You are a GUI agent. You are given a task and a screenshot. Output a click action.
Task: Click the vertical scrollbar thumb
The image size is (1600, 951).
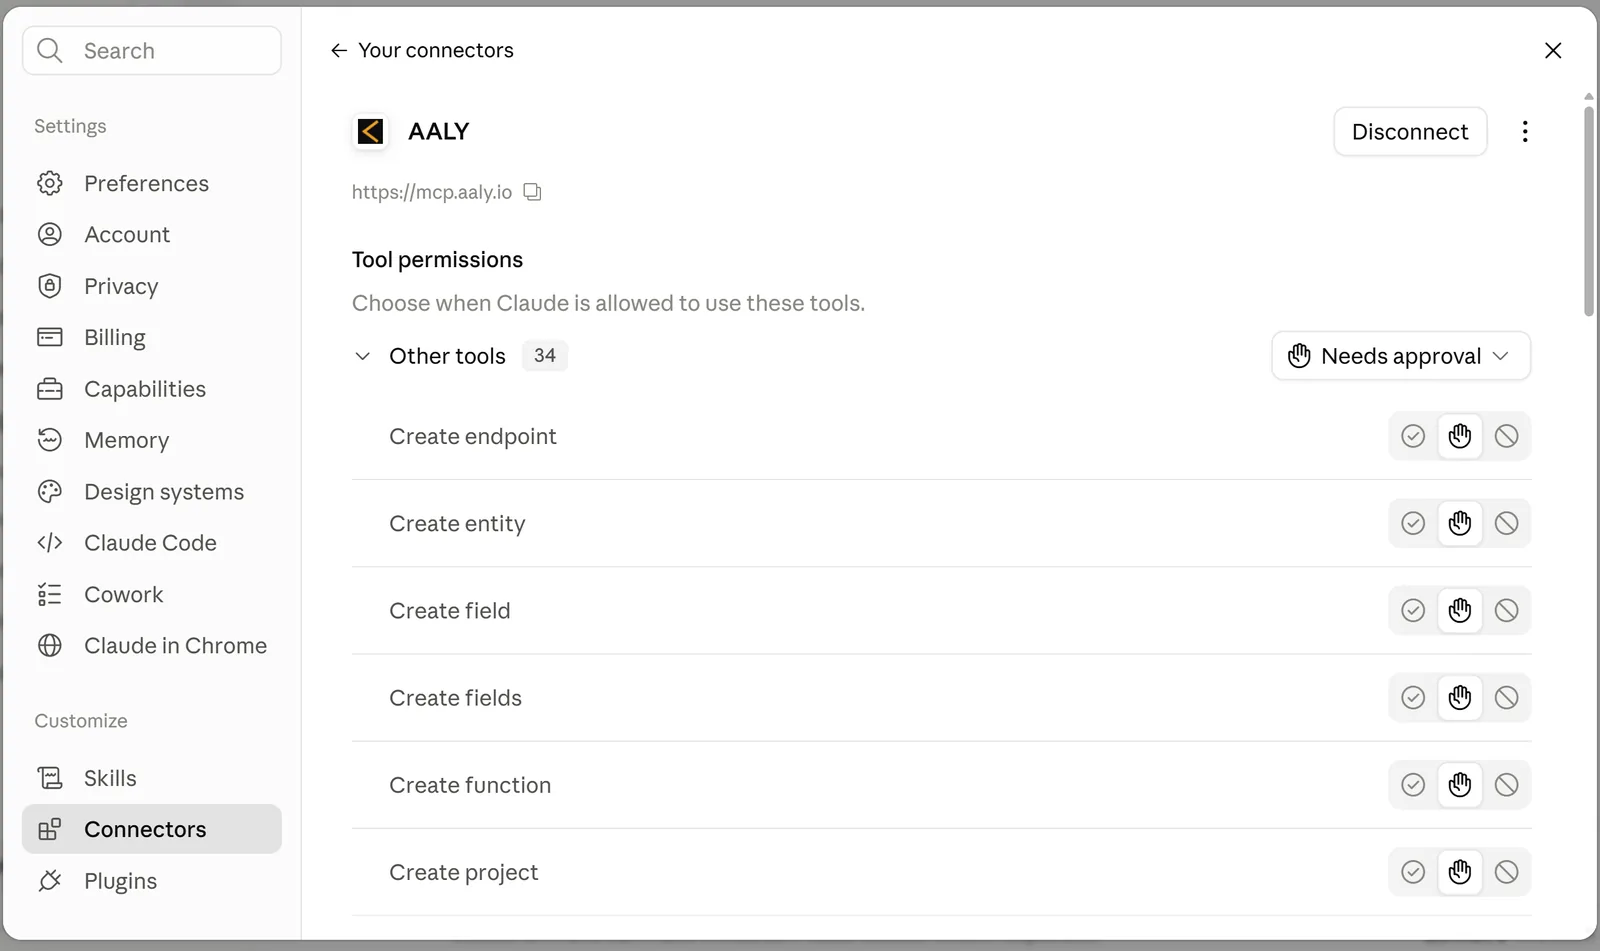(1589, 211)
